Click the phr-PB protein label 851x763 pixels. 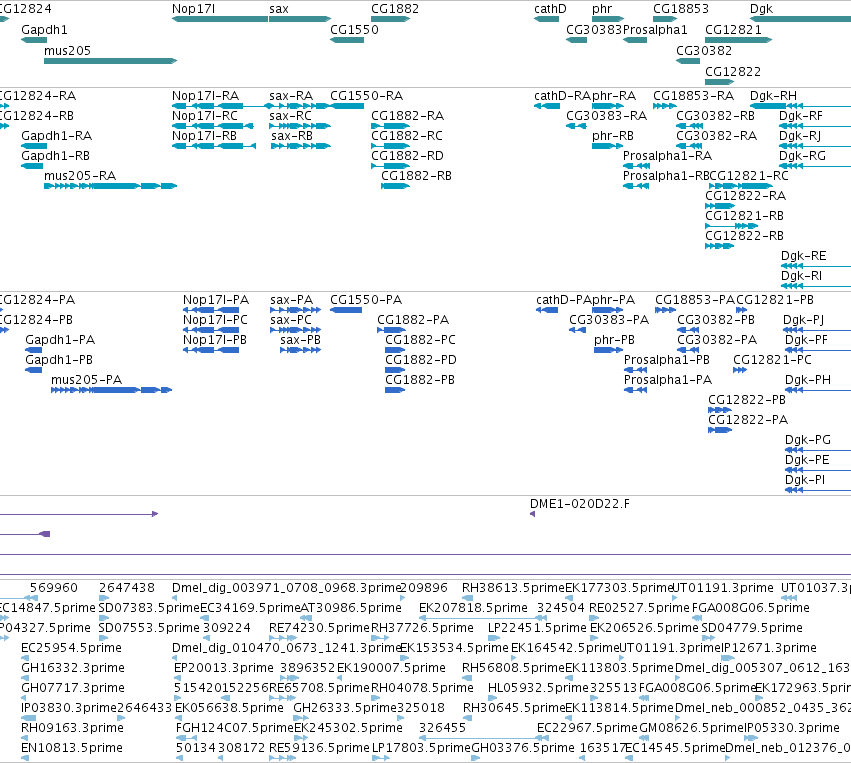pos(614,340)
